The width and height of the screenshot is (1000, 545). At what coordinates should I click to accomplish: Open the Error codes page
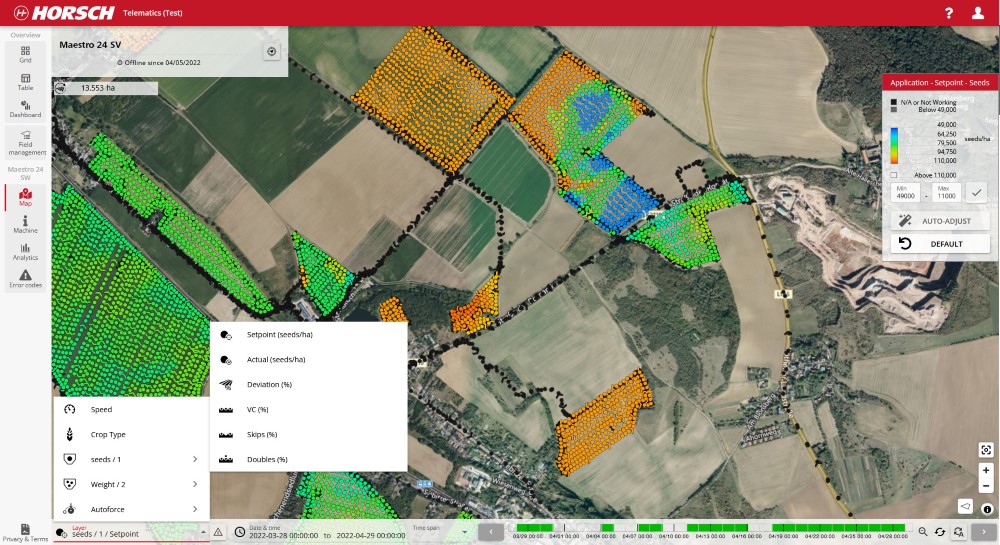click(x=25, y=279)
